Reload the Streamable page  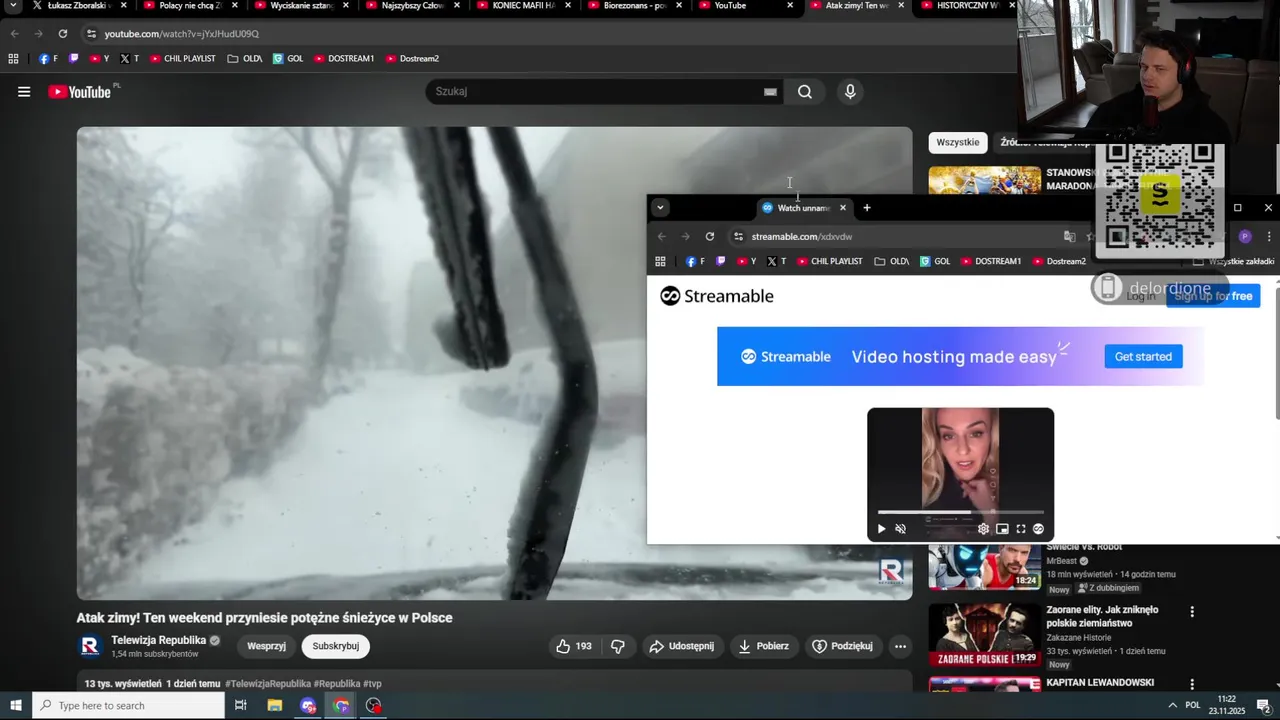point(710,237)
